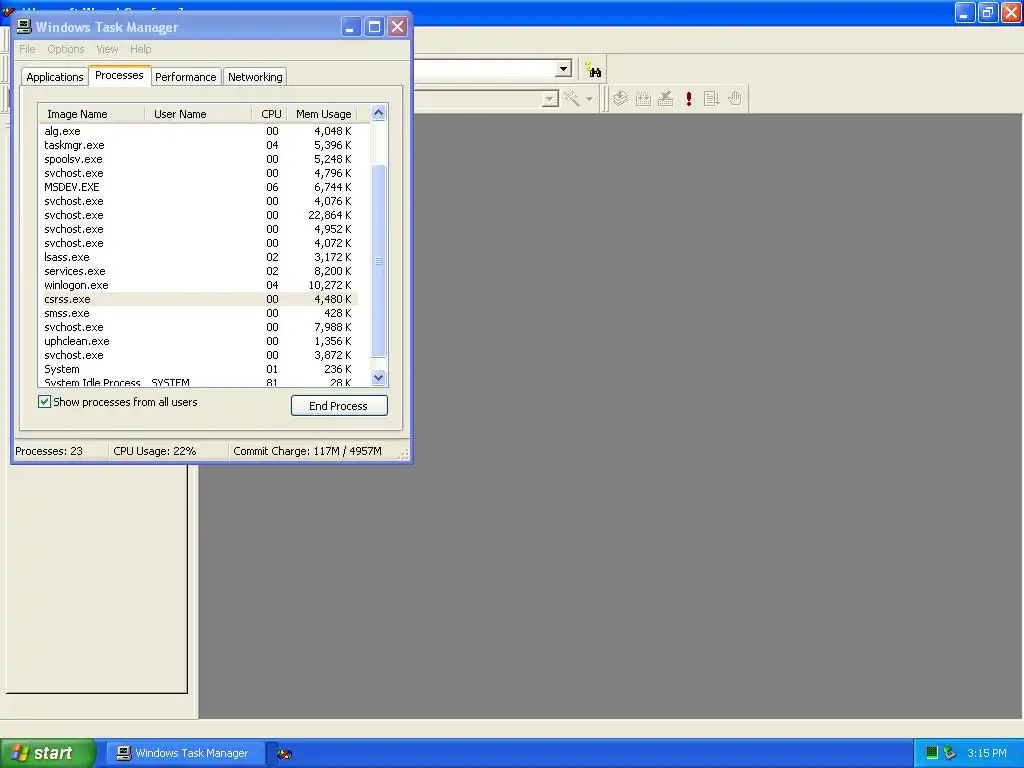1024x768 pixels.
Task: Select the System process row
Action: (x=199, y=369)
